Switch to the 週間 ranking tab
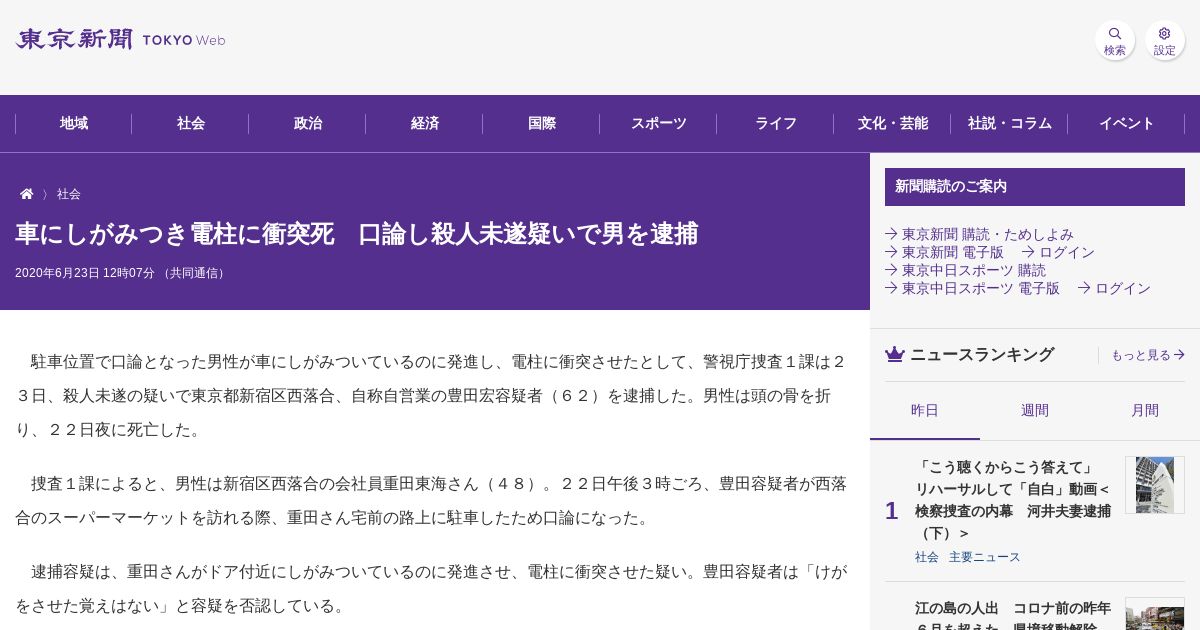1200x630 pixels. (1035, 410)
